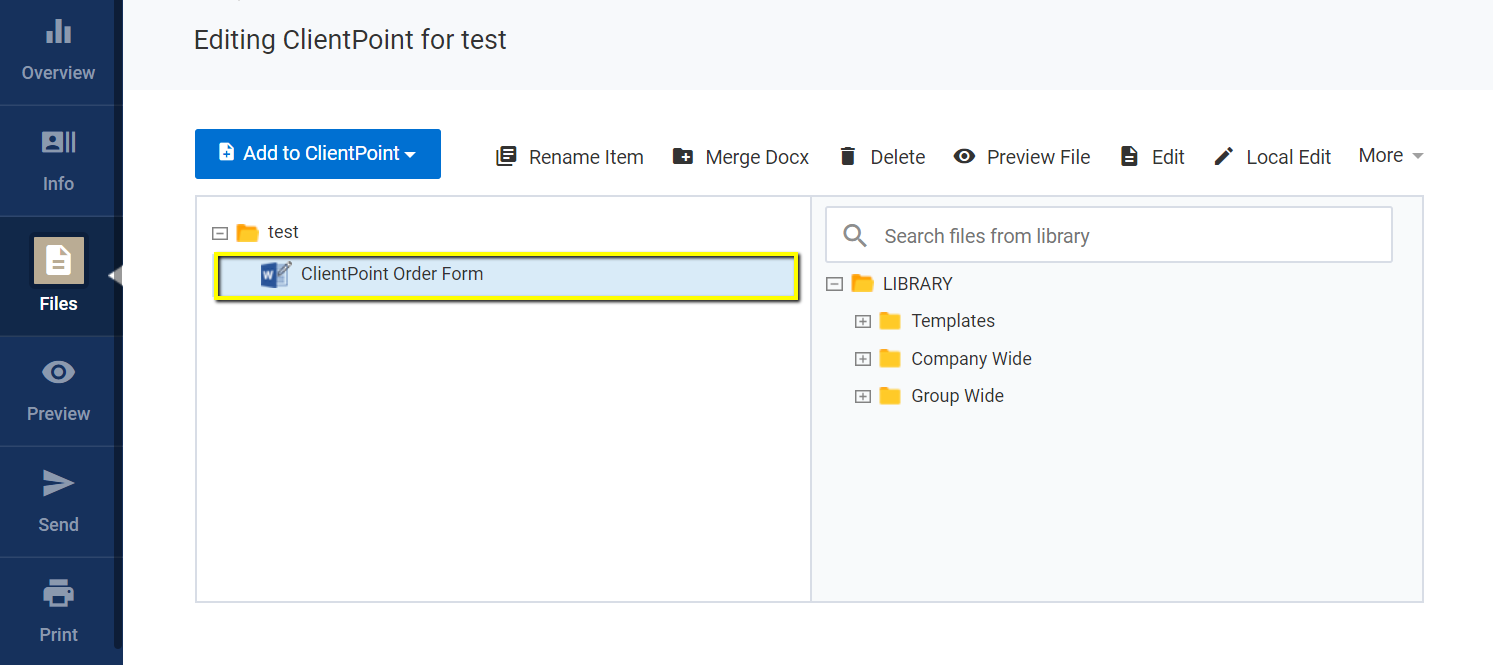Select the Company Wide label
The image size is (1493, 665).
[971, 359]
